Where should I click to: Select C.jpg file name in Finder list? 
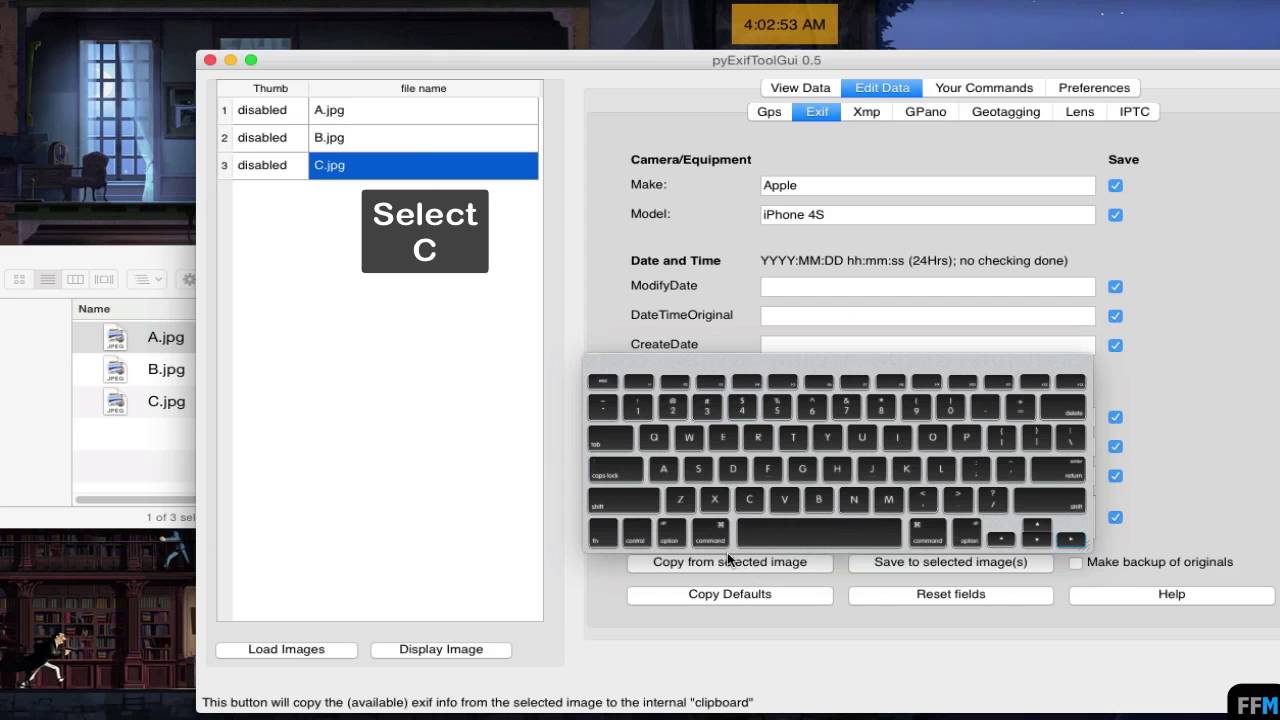(x=166, y=402)
